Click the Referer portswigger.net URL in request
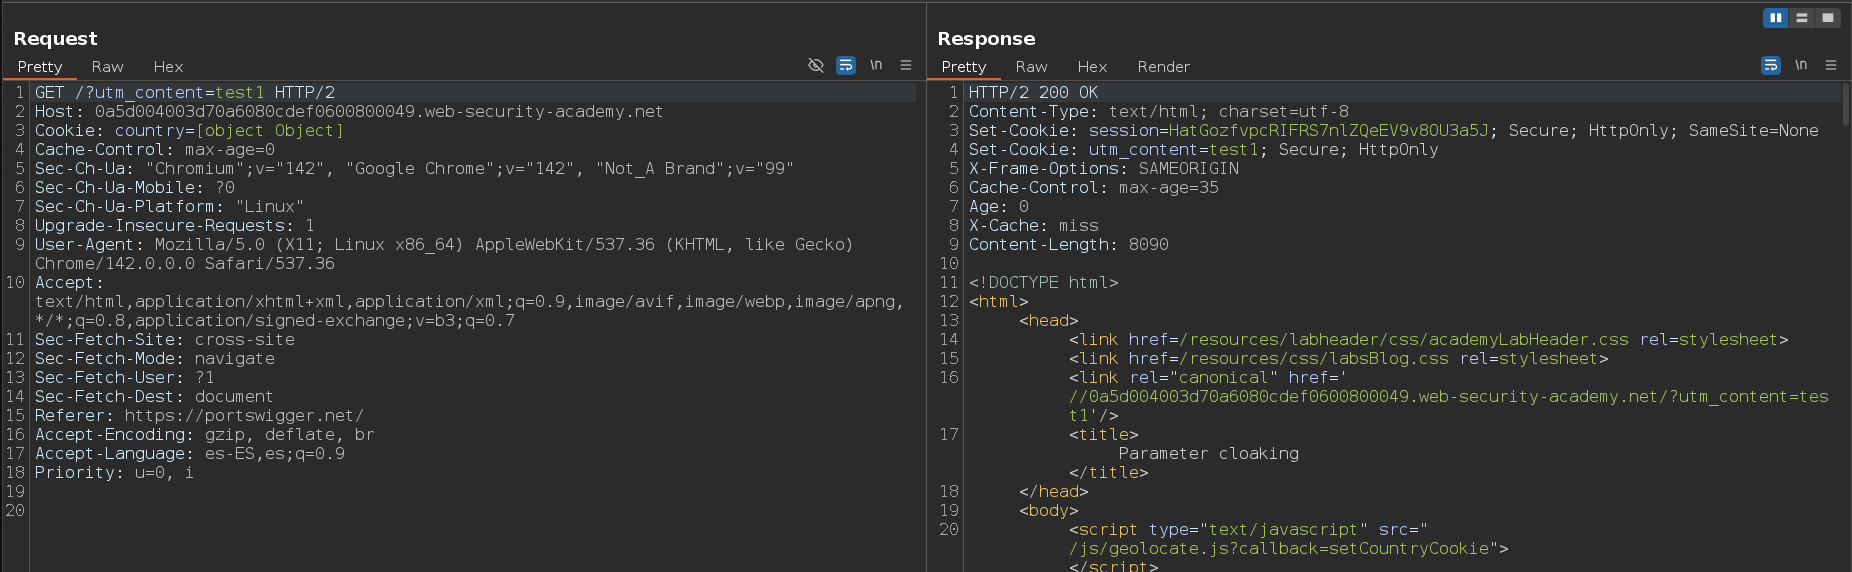Viewport: 1852px width, 572px height. point(244,416)
